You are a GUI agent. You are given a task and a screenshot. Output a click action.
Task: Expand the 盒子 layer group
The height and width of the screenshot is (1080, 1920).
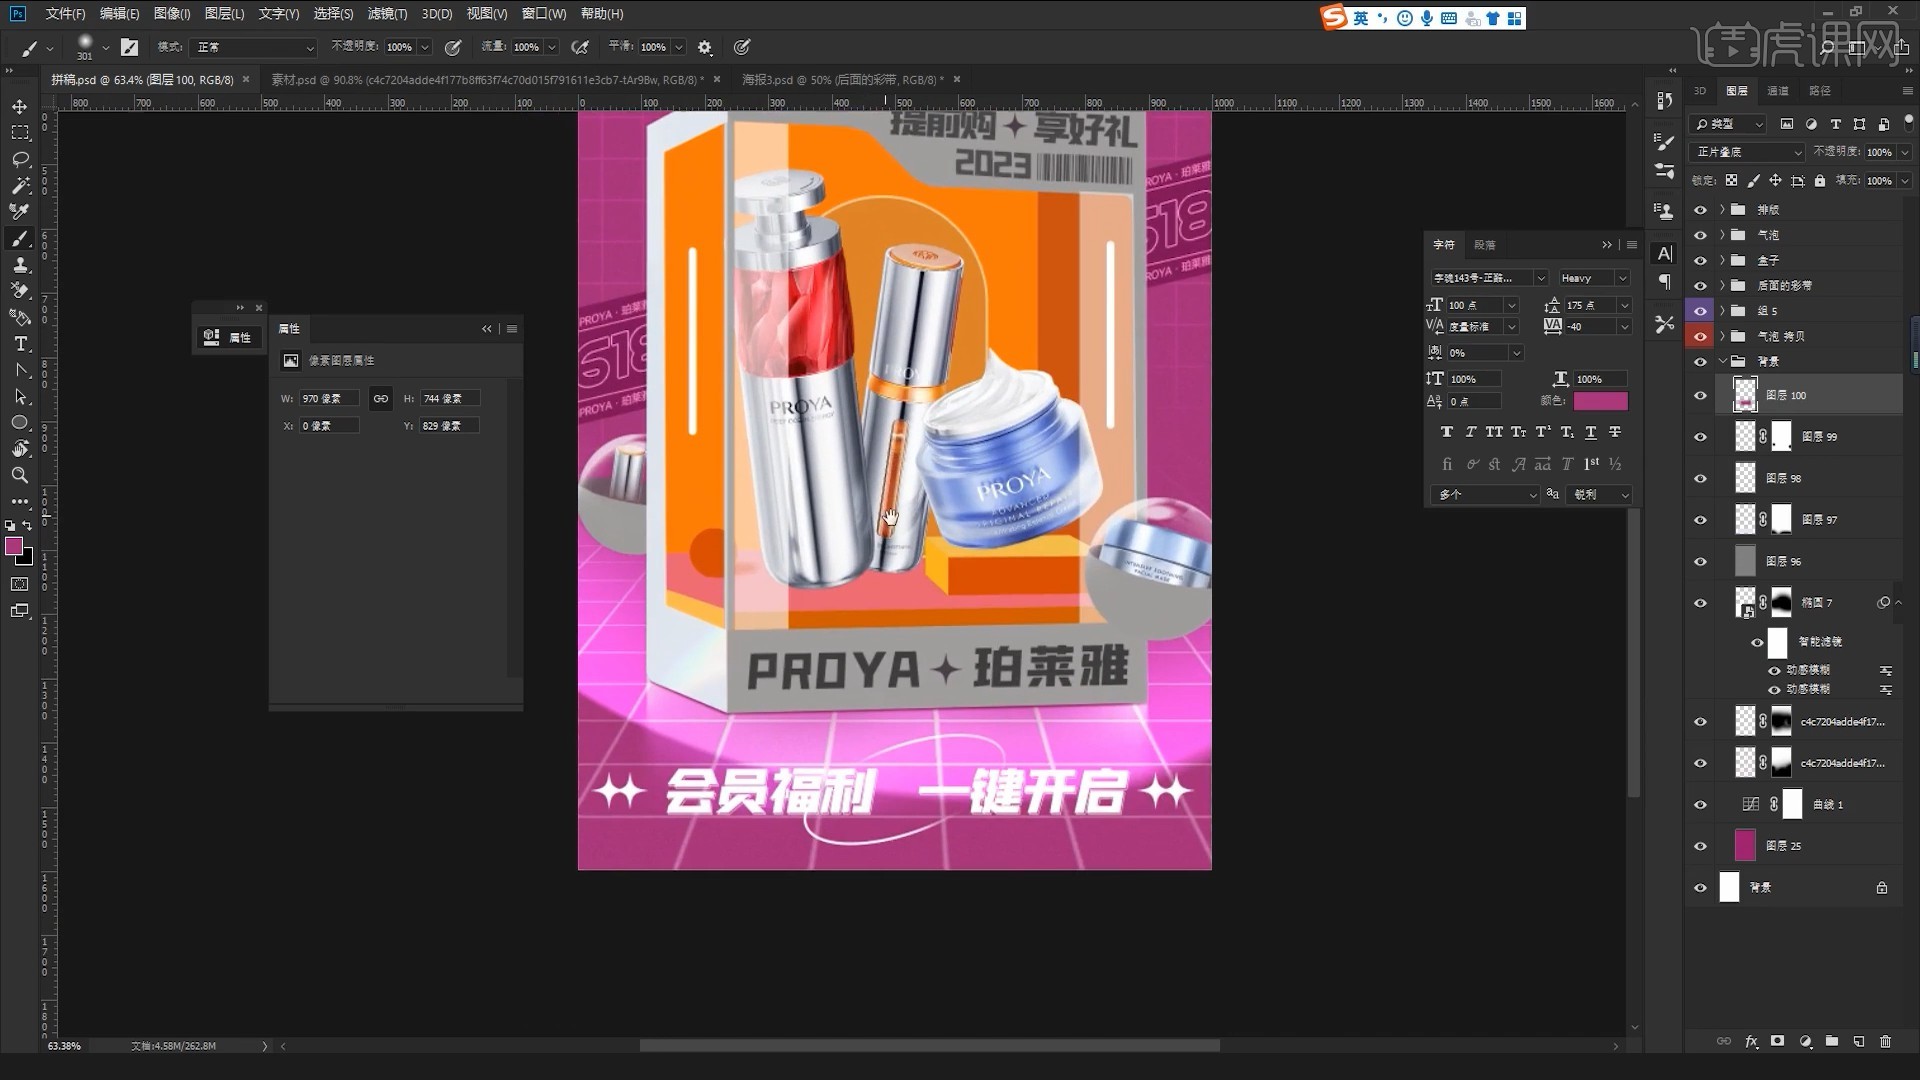[x=1721, y=260]
